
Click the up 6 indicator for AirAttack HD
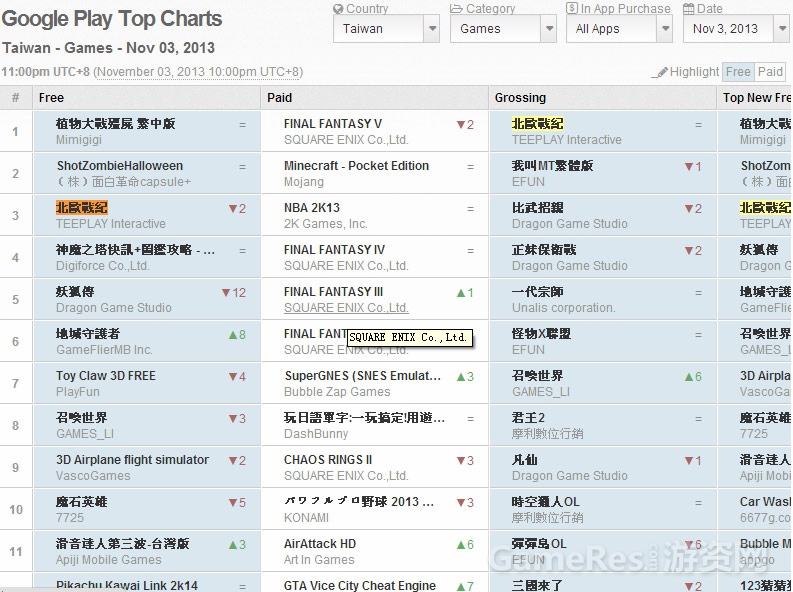(x=465, y=544)
